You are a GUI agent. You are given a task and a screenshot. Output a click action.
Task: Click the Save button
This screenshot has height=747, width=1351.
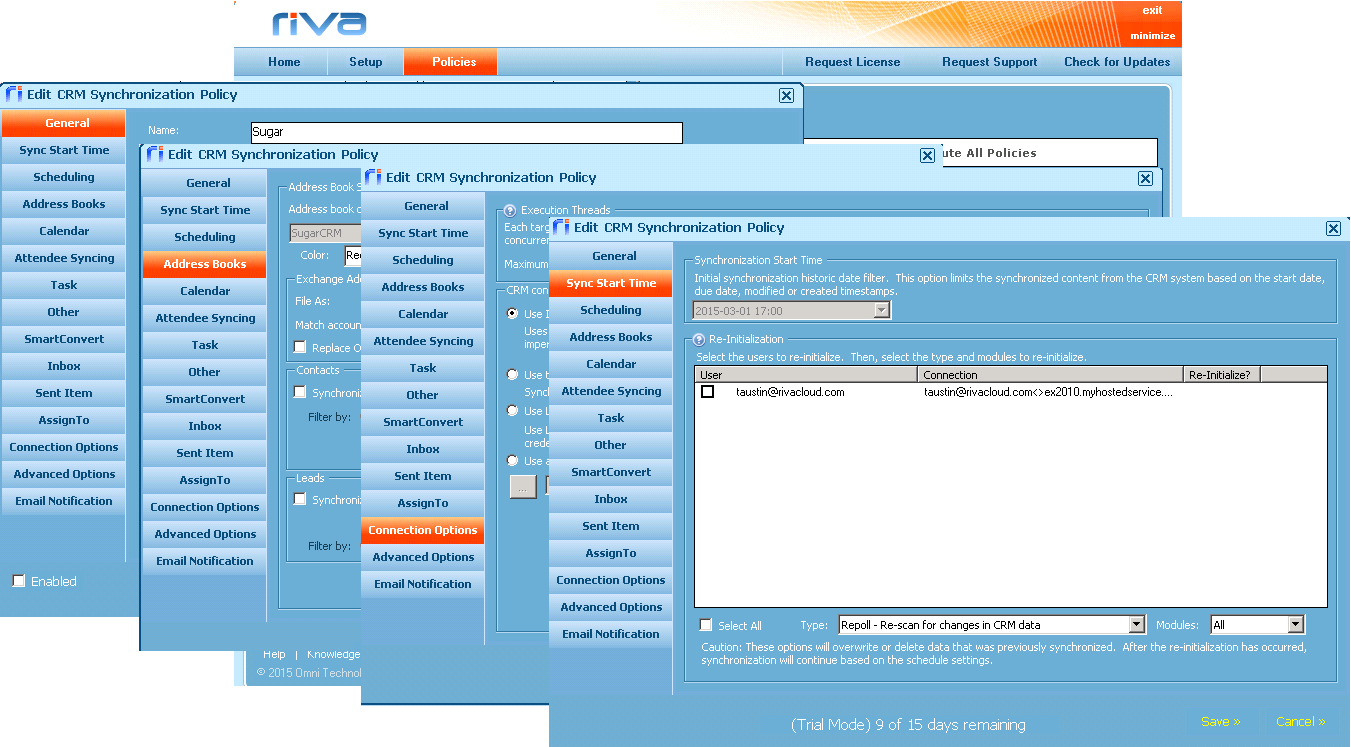coord(1219,721)
